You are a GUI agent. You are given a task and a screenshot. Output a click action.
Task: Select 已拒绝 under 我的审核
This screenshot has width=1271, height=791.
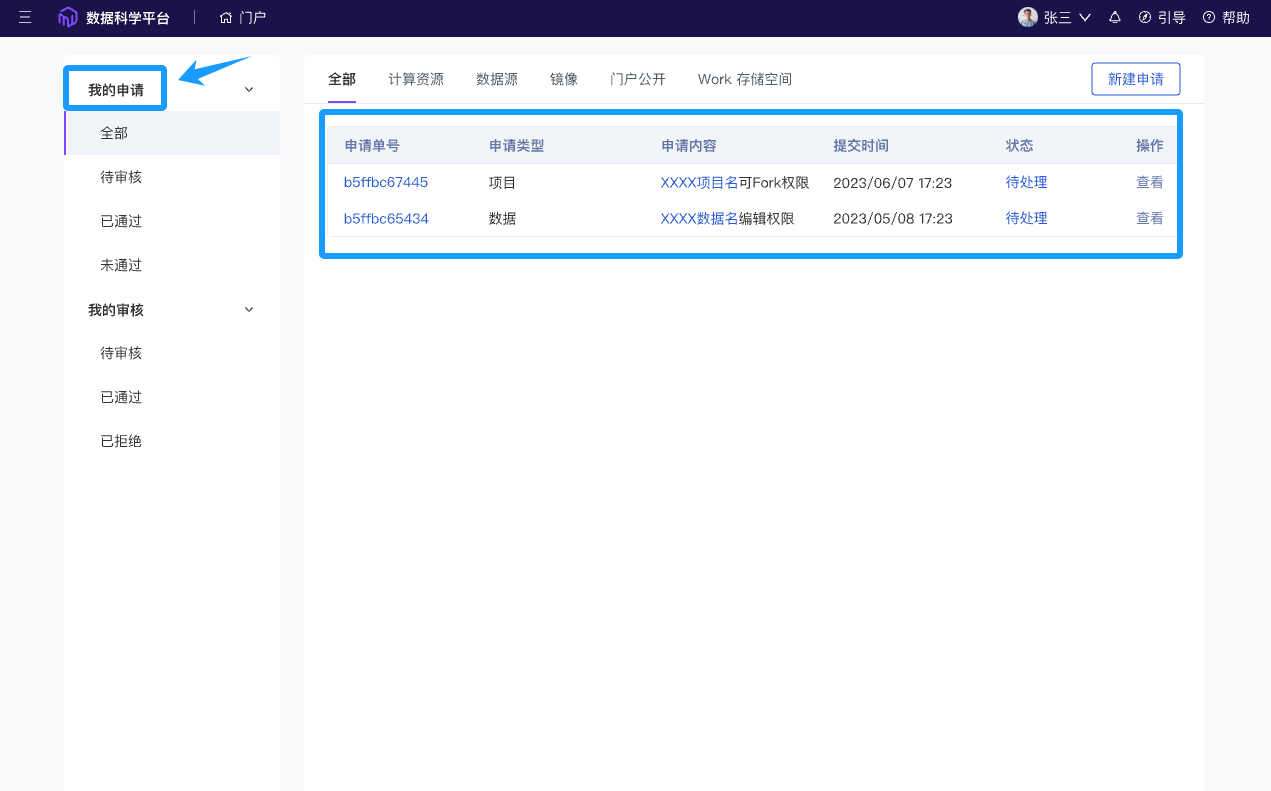click(x=121, y=441)
